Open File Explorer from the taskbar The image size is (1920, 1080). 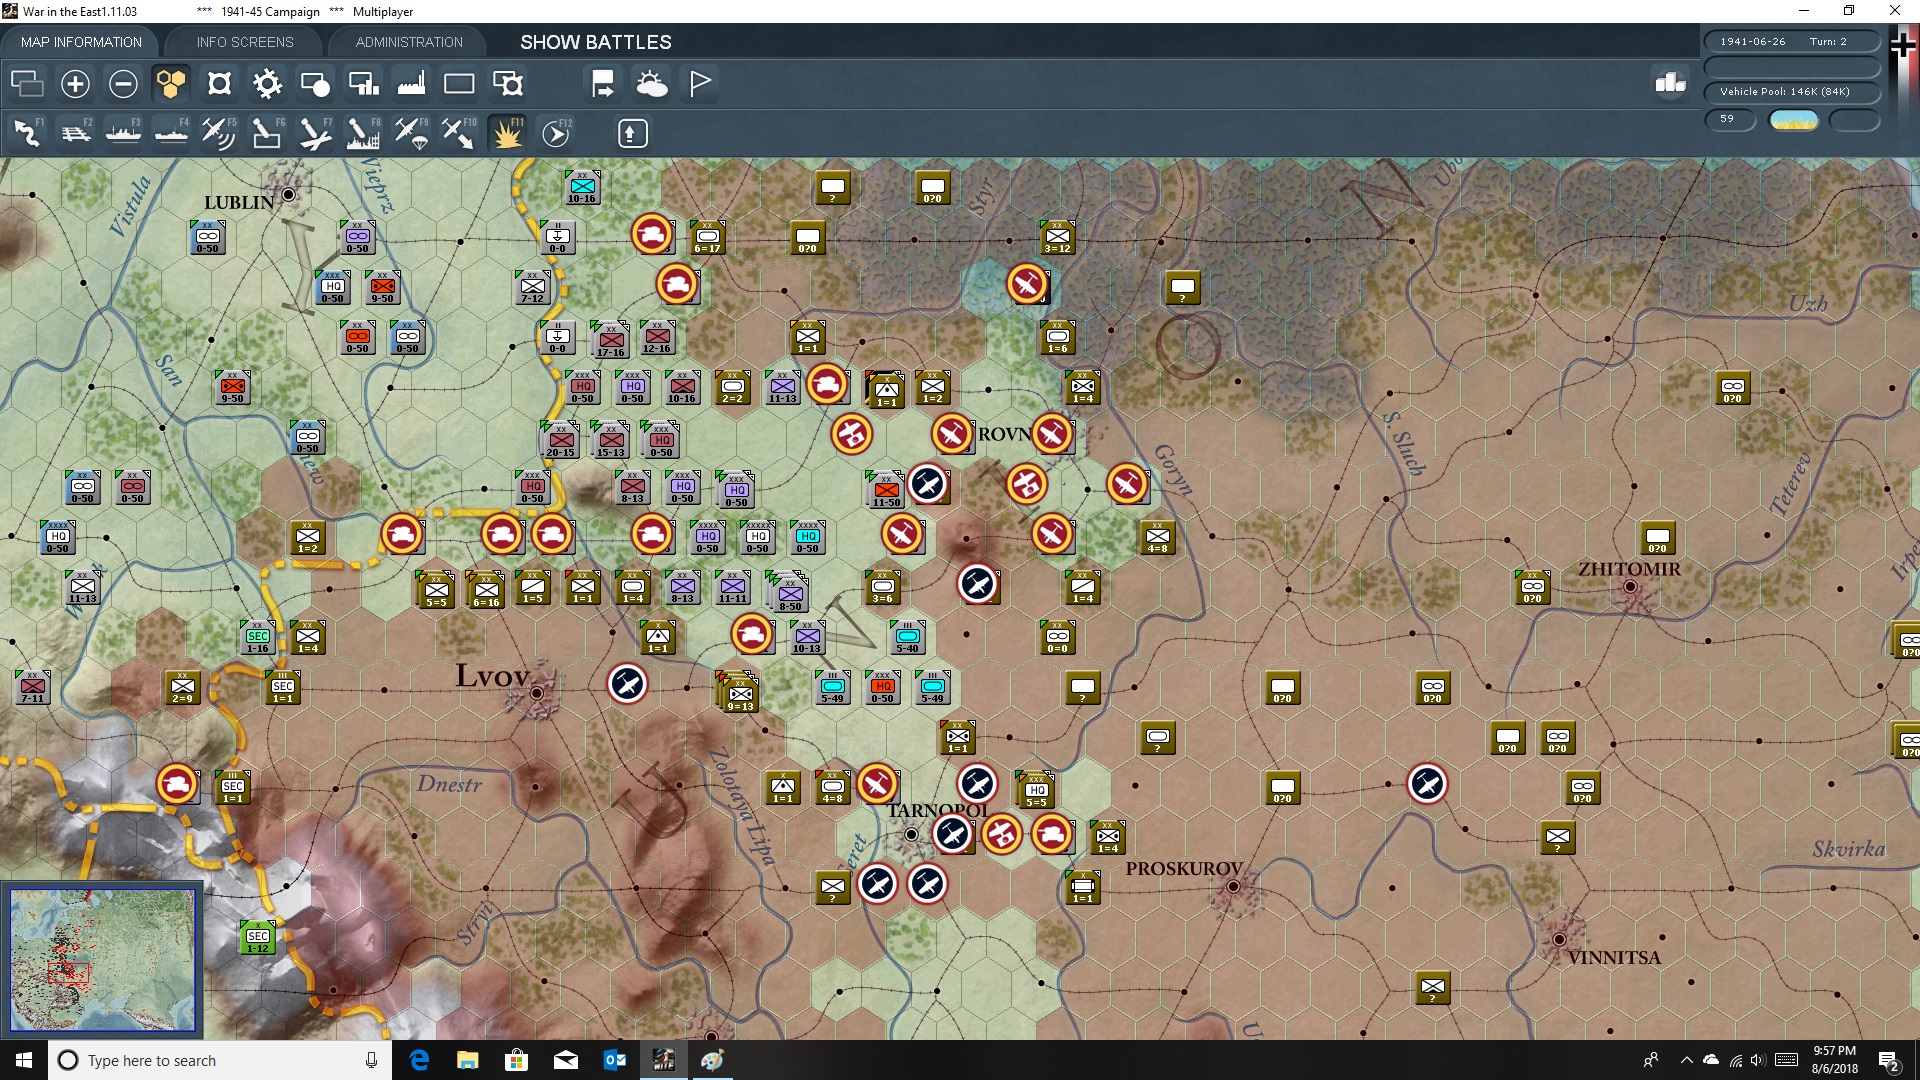(468, 1060)
